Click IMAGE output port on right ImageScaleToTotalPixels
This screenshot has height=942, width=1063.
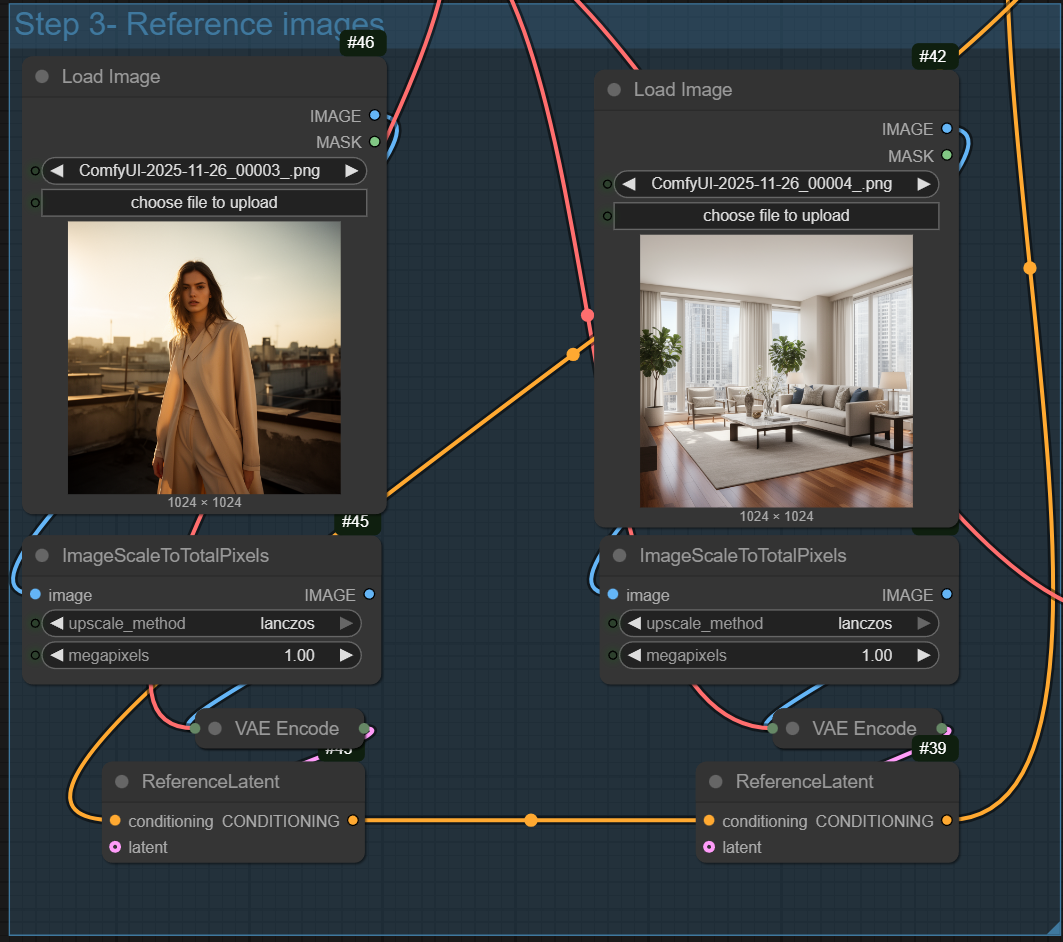(x=946, y=595)
